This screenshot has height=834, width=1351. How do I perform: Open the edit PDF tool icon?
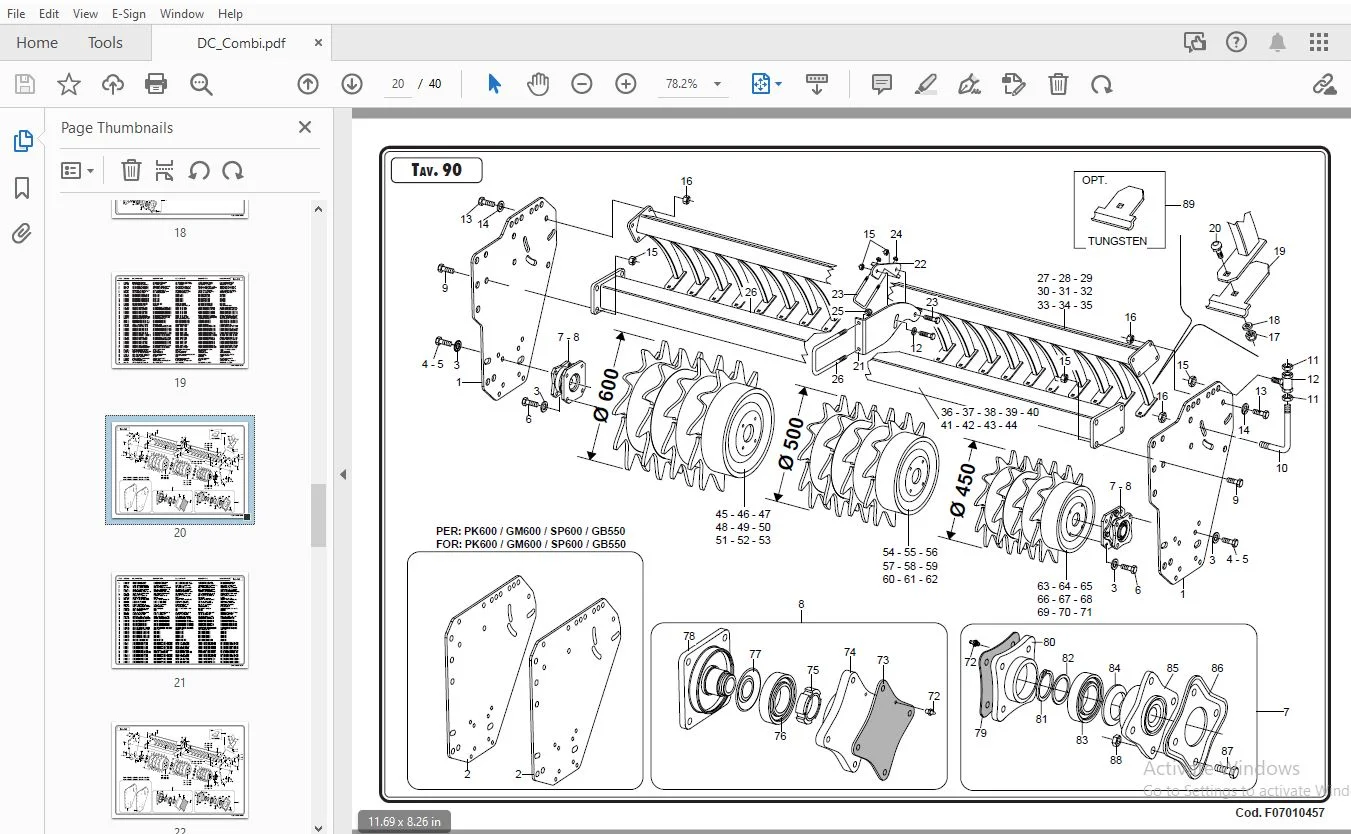pos(1013,84)
